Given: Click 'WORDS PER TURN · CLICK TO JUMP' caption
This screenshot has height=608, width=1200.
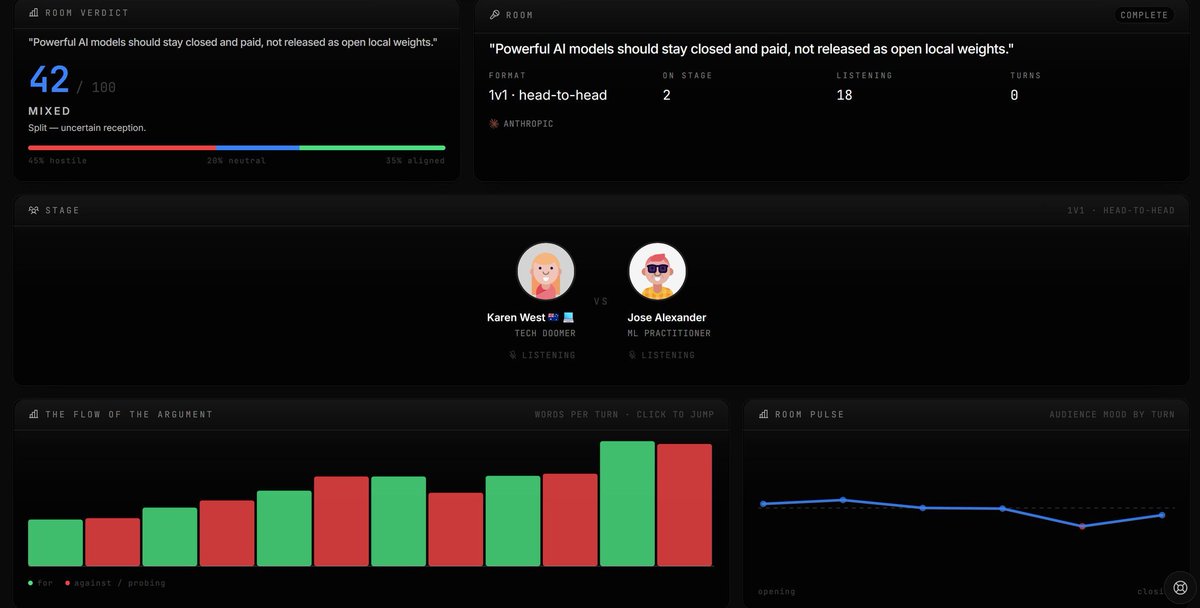Looking at the screenshot, I should (x=627, y=414).
